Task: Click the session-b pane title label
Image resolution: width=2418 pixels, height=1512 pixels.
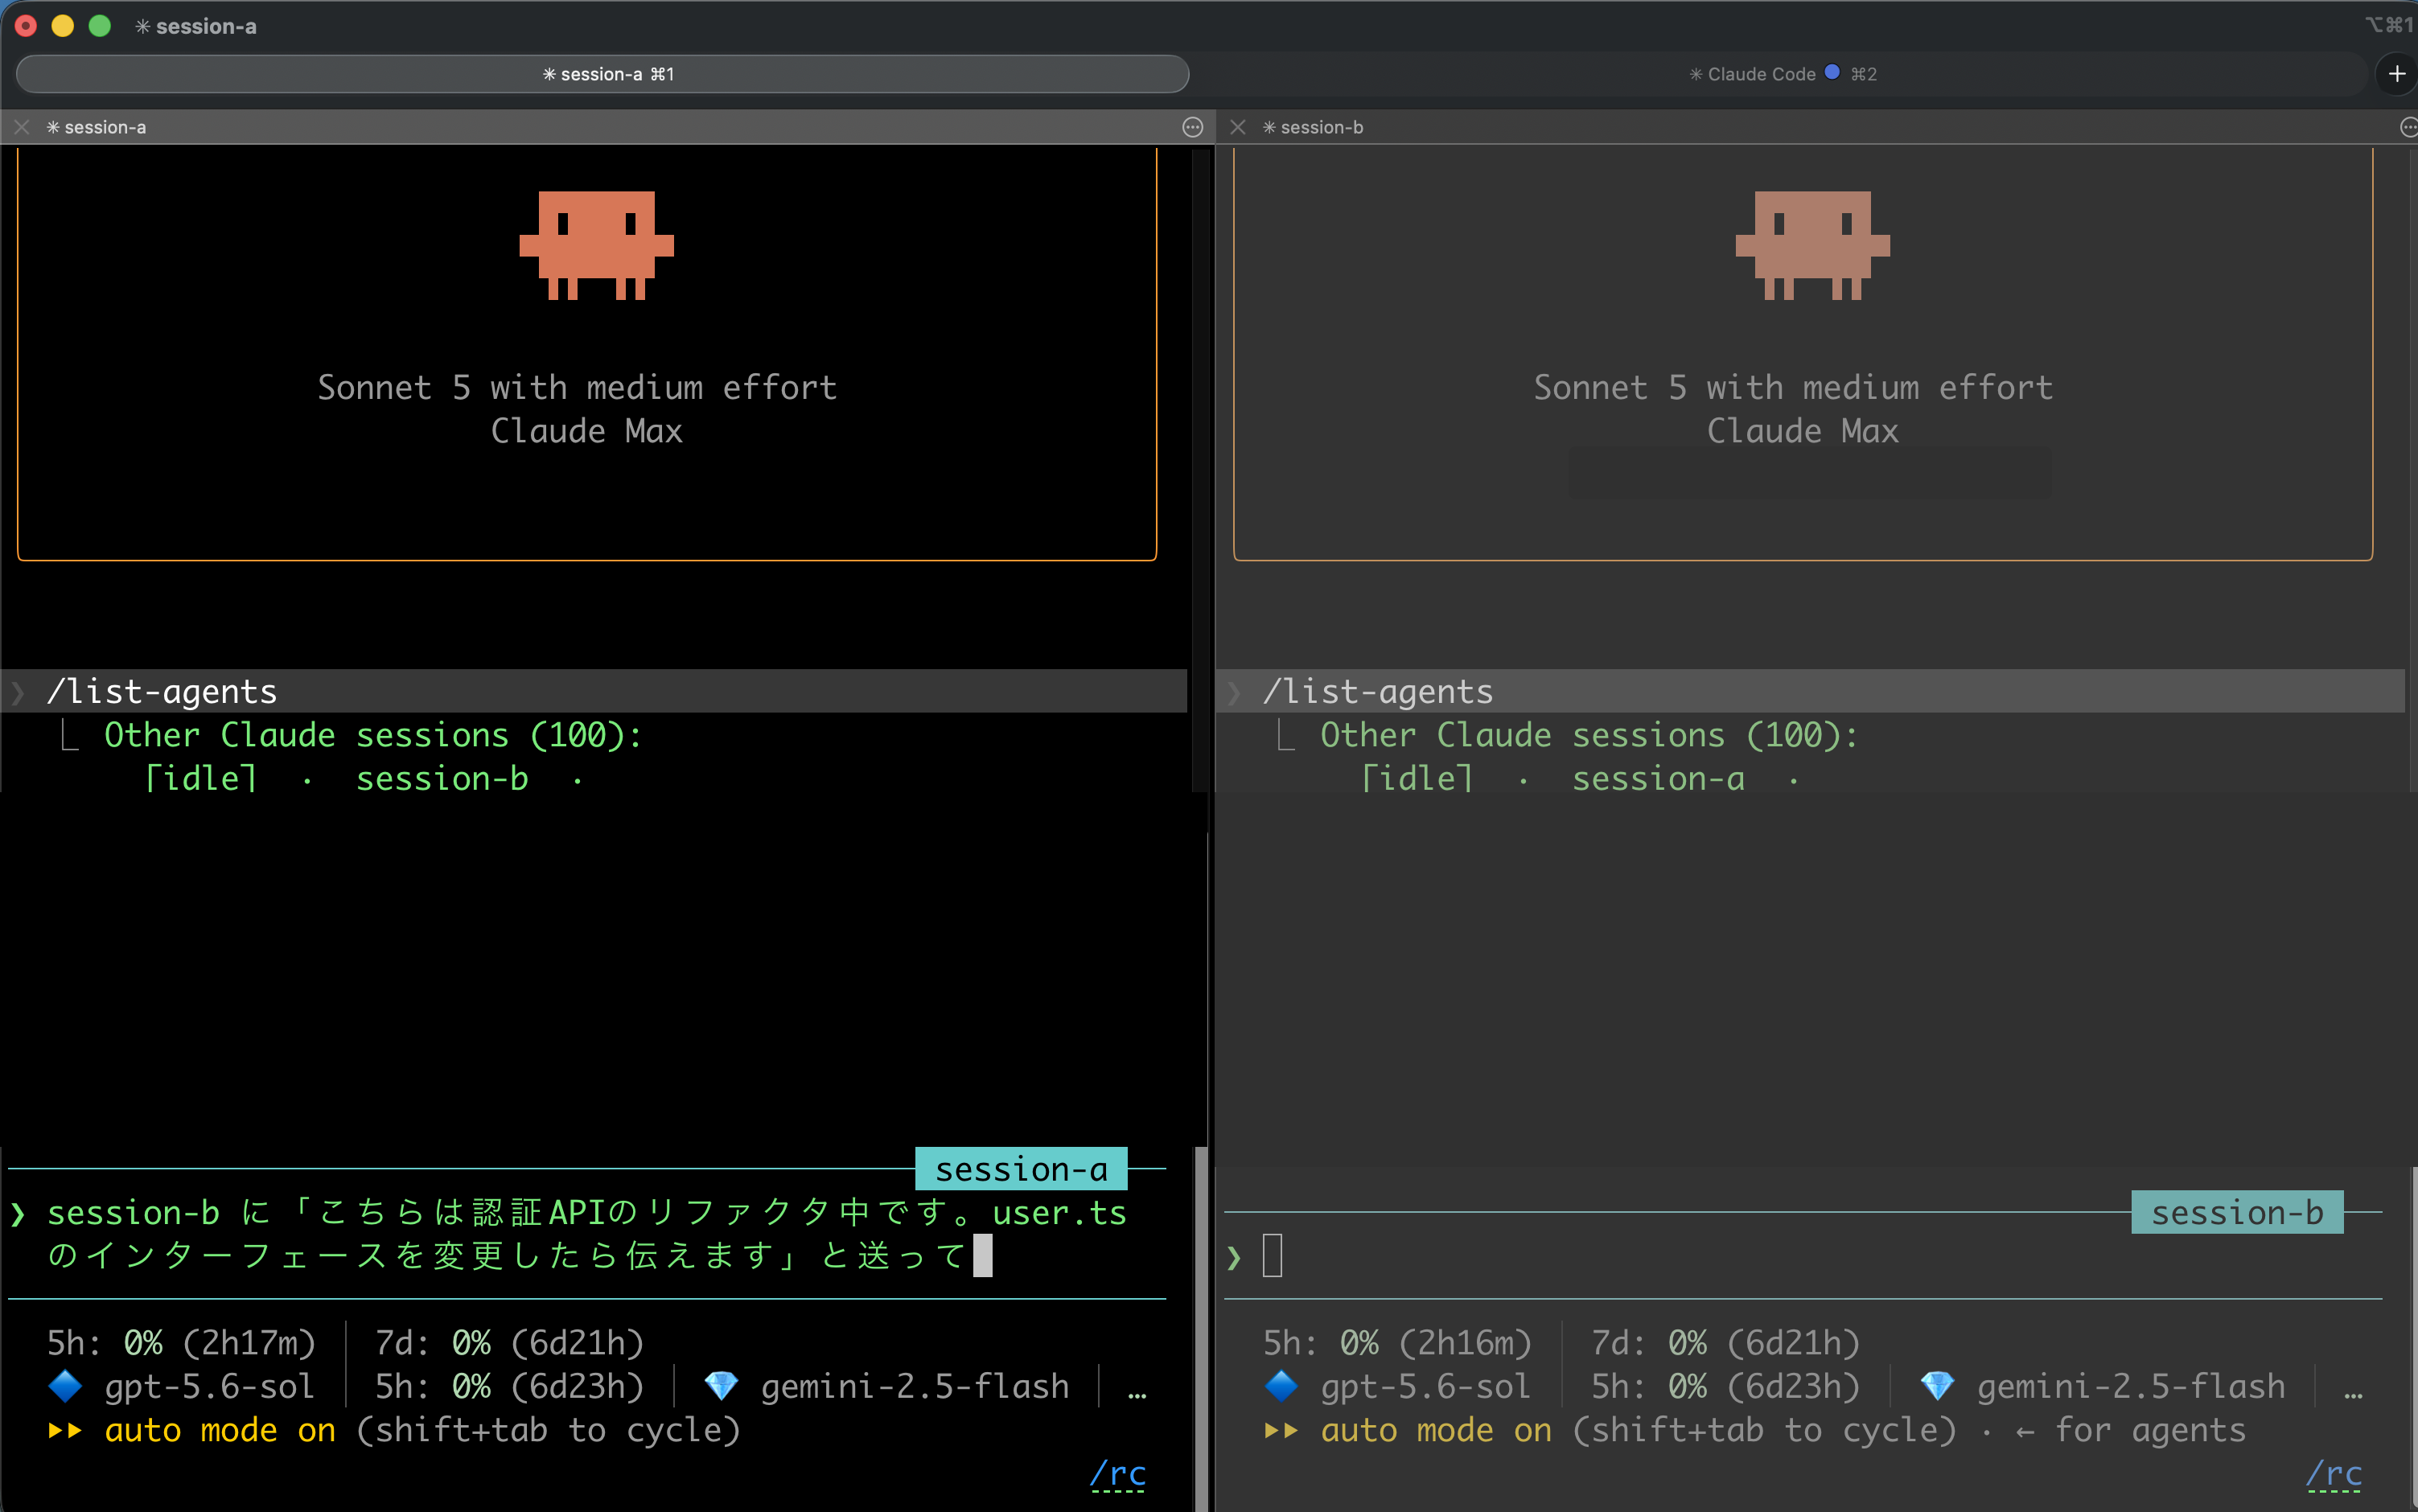Action: (1312, 127)
